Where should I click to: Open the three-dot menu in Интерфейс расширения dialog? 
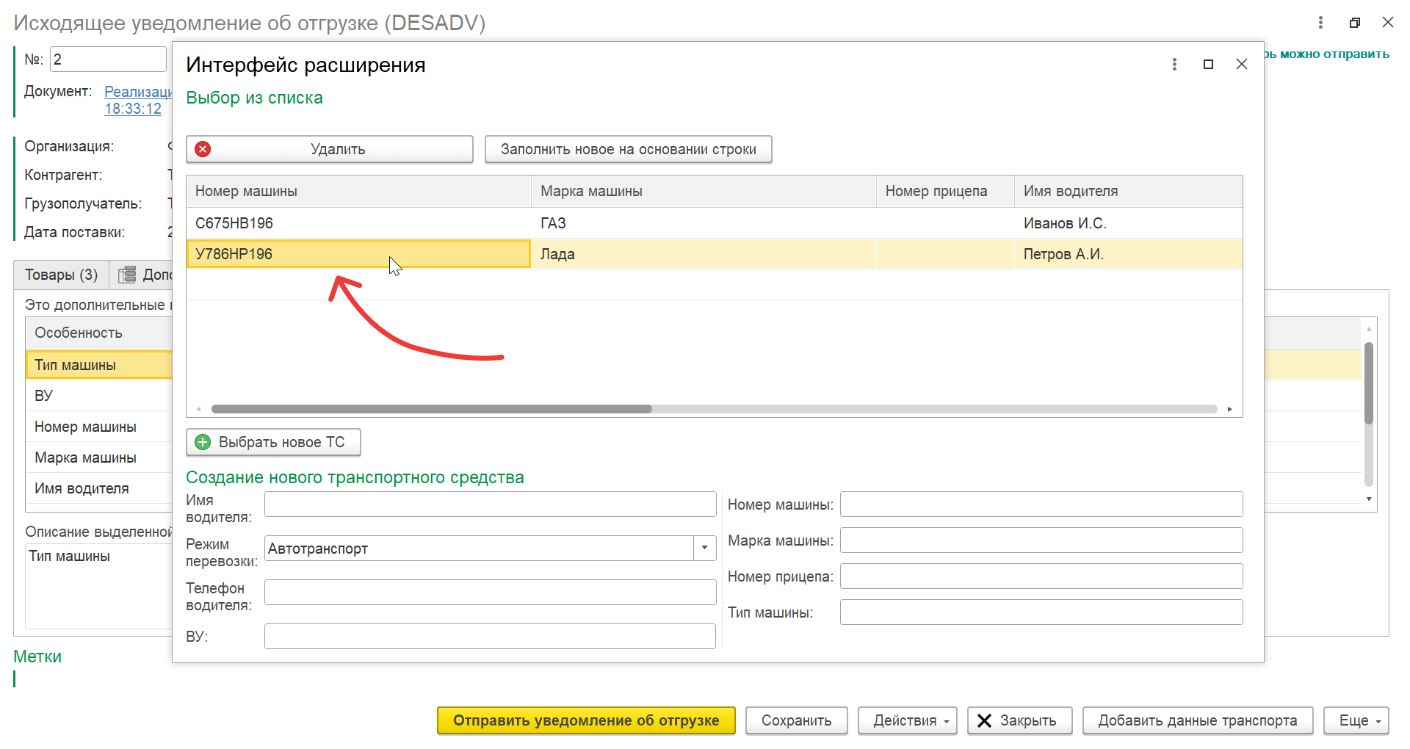point(1175,64)
